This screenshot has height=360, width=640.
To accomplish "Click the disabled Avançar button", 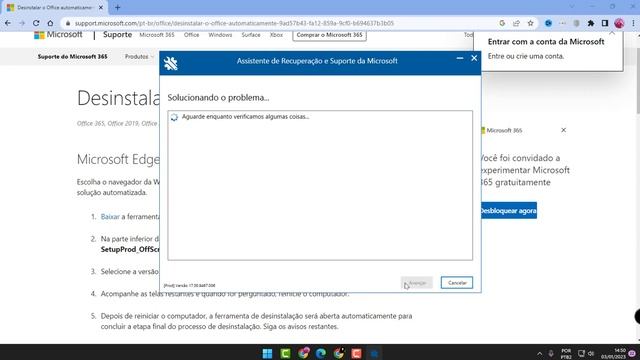I will 417,283.
